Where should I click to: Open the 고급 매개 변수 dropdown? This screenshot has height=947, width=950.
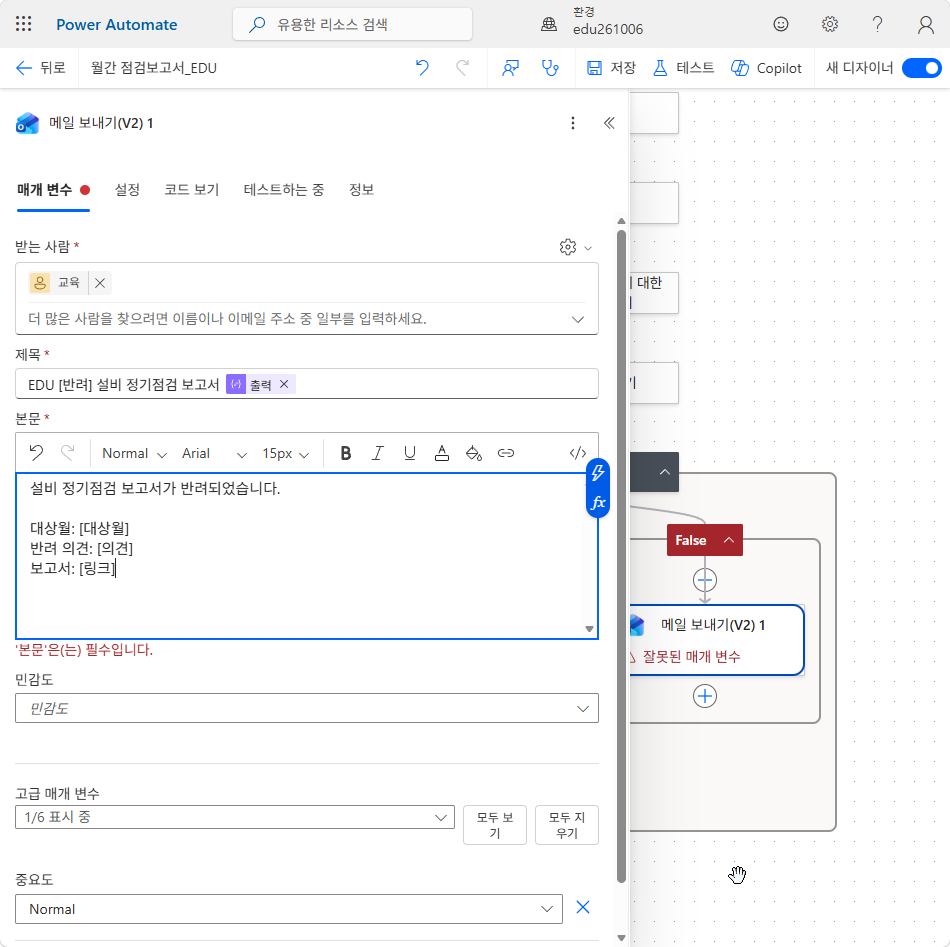pos(235,817)
